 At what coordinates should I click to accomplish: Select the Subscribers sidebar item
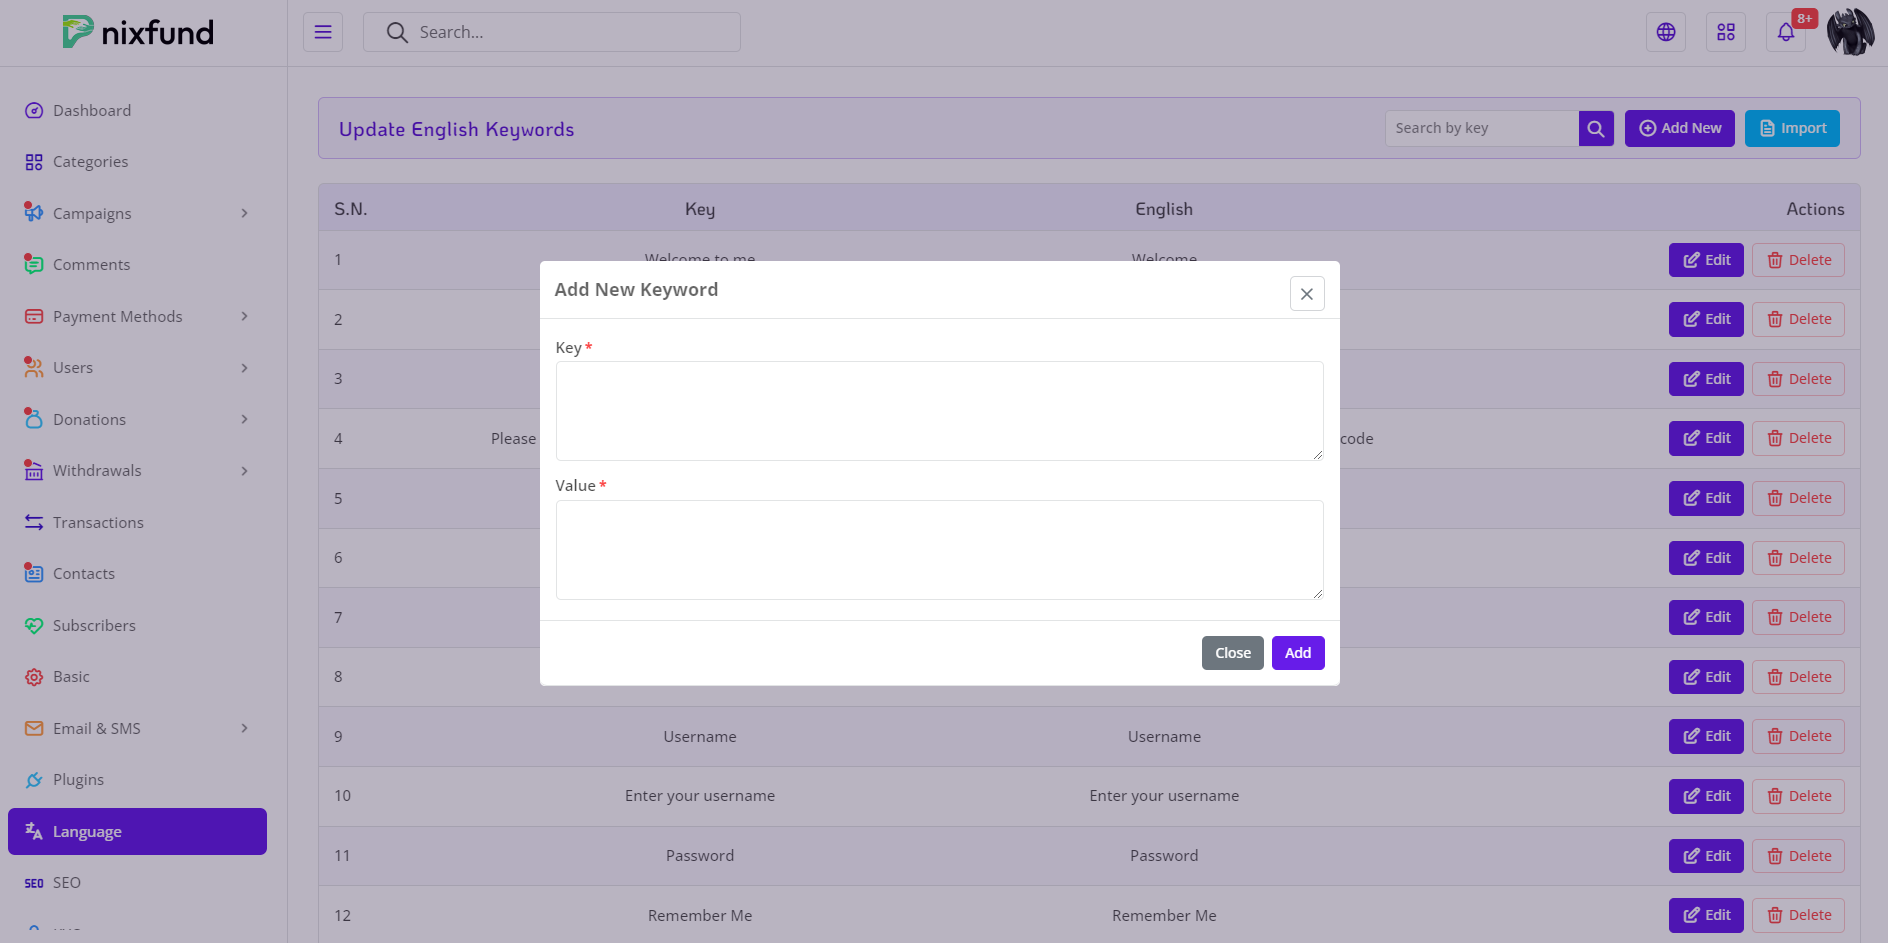[x=94, y=625]
